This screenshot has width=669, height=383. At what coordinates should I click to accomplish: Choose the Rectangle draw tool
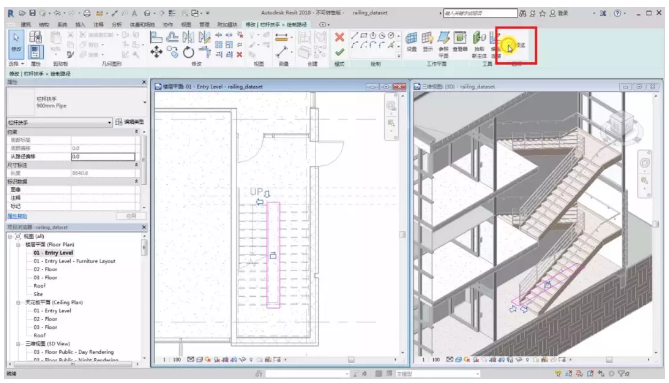364,35
